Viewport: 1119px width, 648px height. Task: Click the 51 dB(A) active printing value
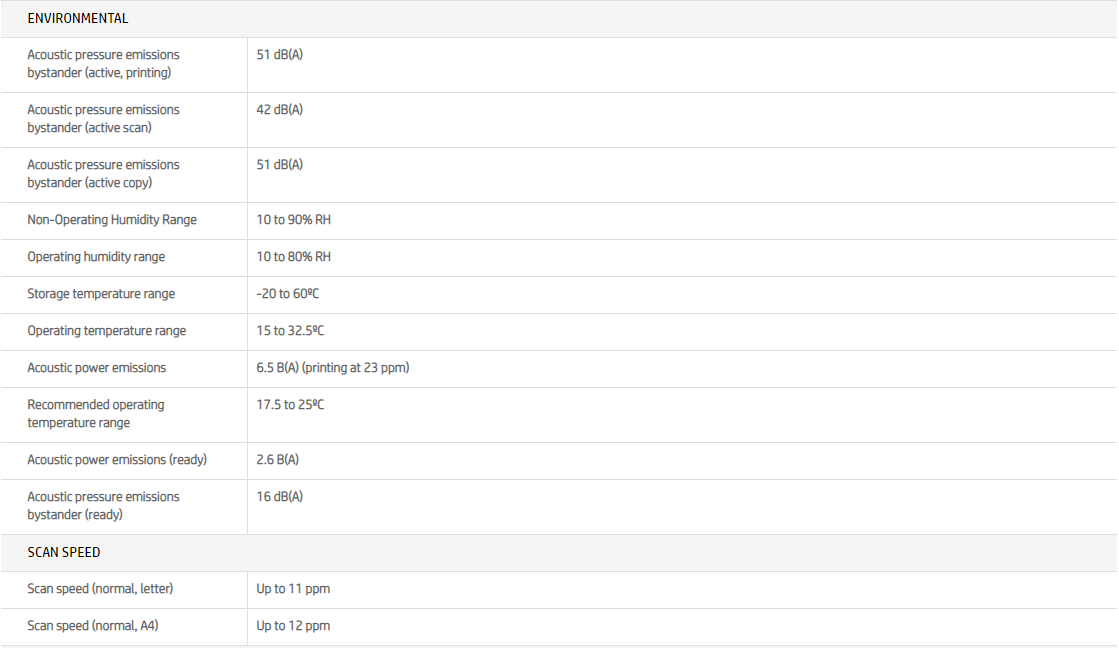pyautogui.click(x=279, y=54)
